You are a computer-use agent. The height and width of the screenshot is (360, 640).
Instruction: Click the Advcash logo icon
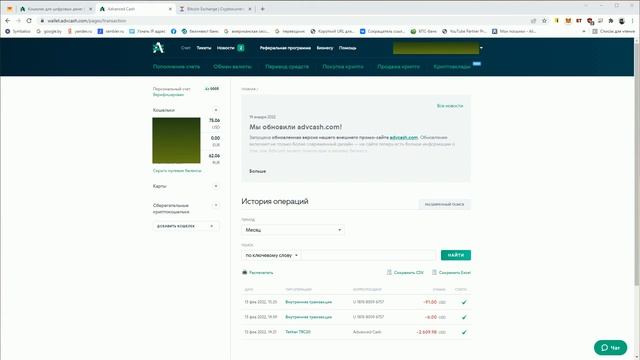pyautogui.click(x=158, y=48)
